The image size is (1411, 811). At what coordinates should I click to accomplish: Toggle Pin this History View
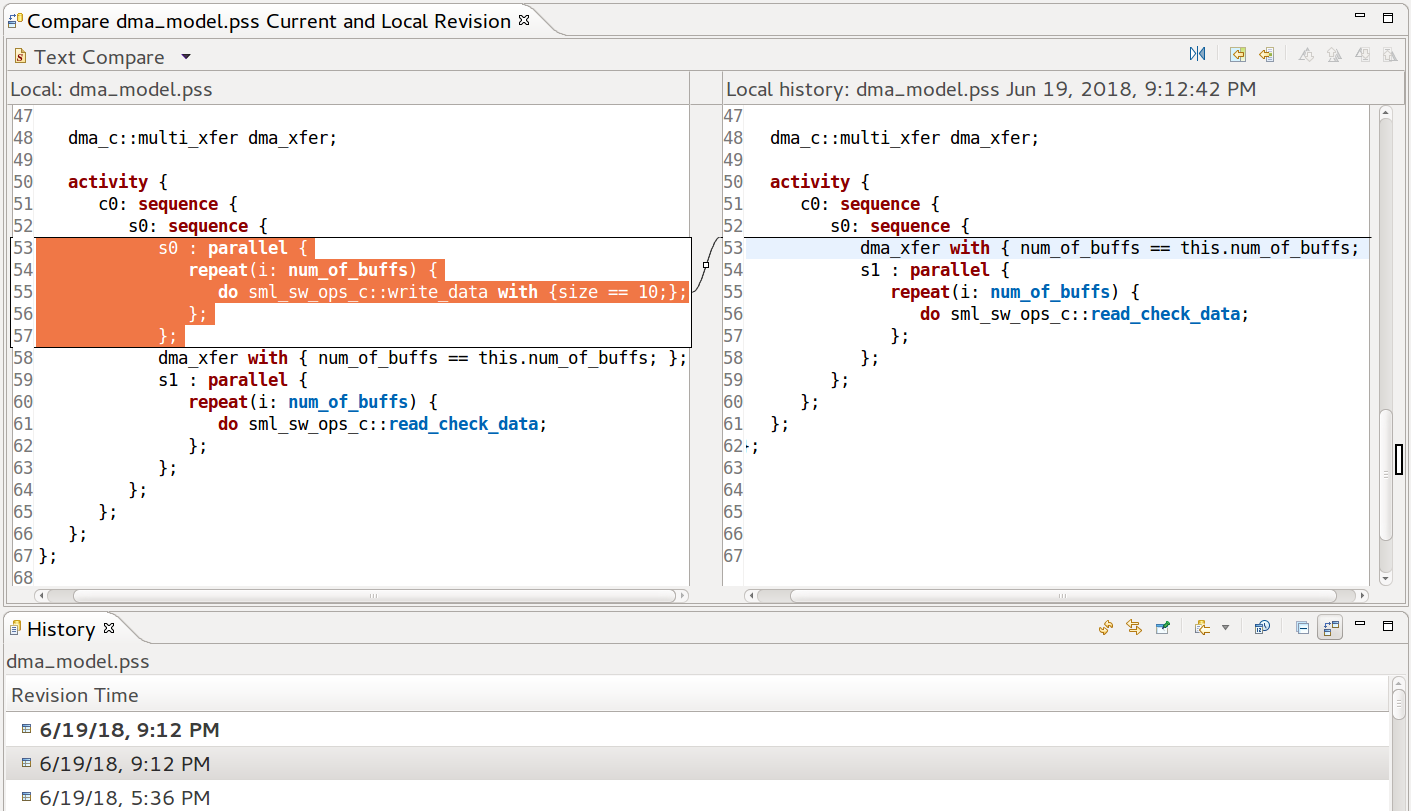(1162, 628)
